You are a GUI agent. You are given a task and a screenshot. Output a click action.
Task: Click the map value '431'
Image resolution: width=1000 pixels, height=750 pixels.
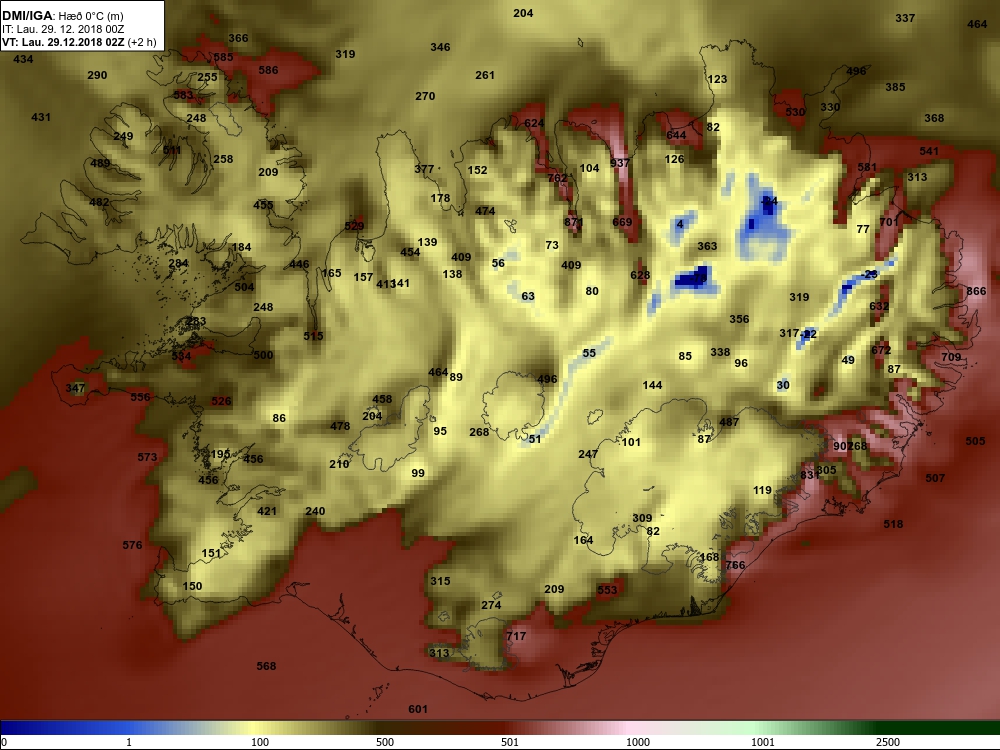41,117
